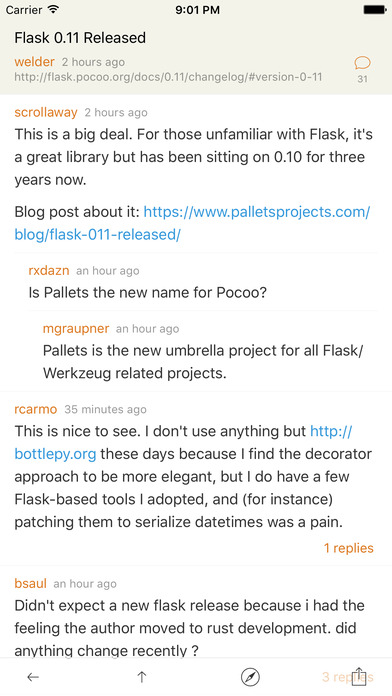Tap the battery icon in status bar
This screenshot has width=392, height=696.
coord(375,10)
